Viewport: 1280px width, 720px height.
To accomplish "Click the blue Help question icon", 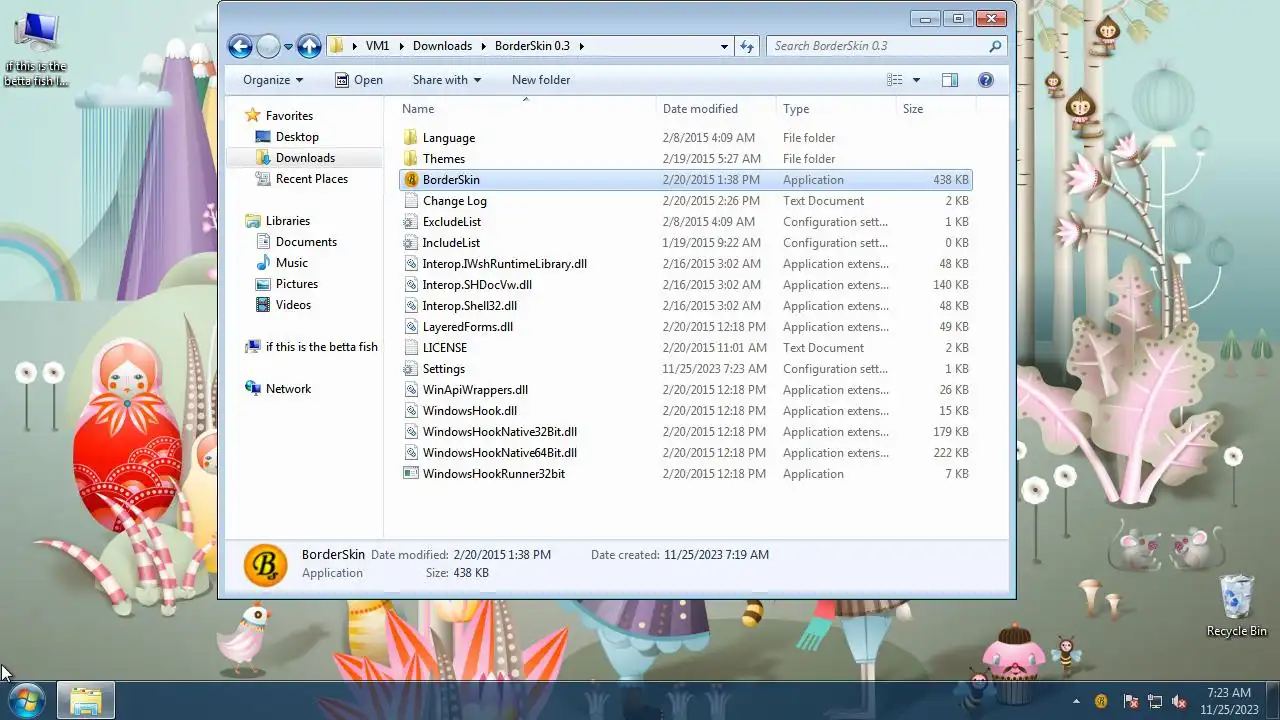I will 985,80.
